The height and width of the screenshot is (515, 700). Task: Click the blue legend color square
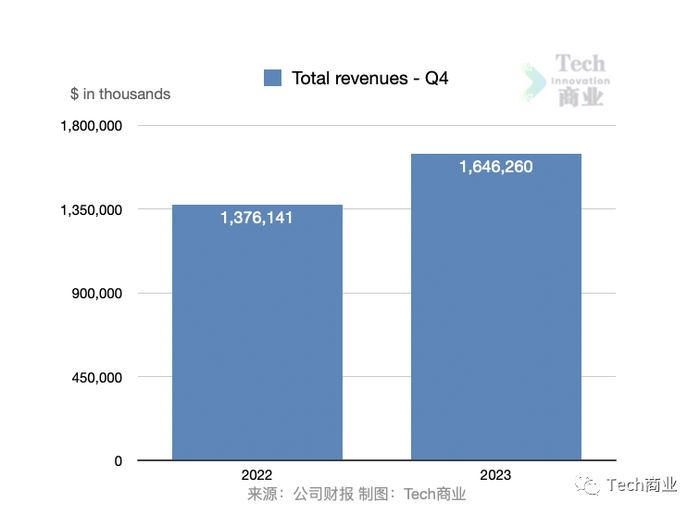(272, 78)
